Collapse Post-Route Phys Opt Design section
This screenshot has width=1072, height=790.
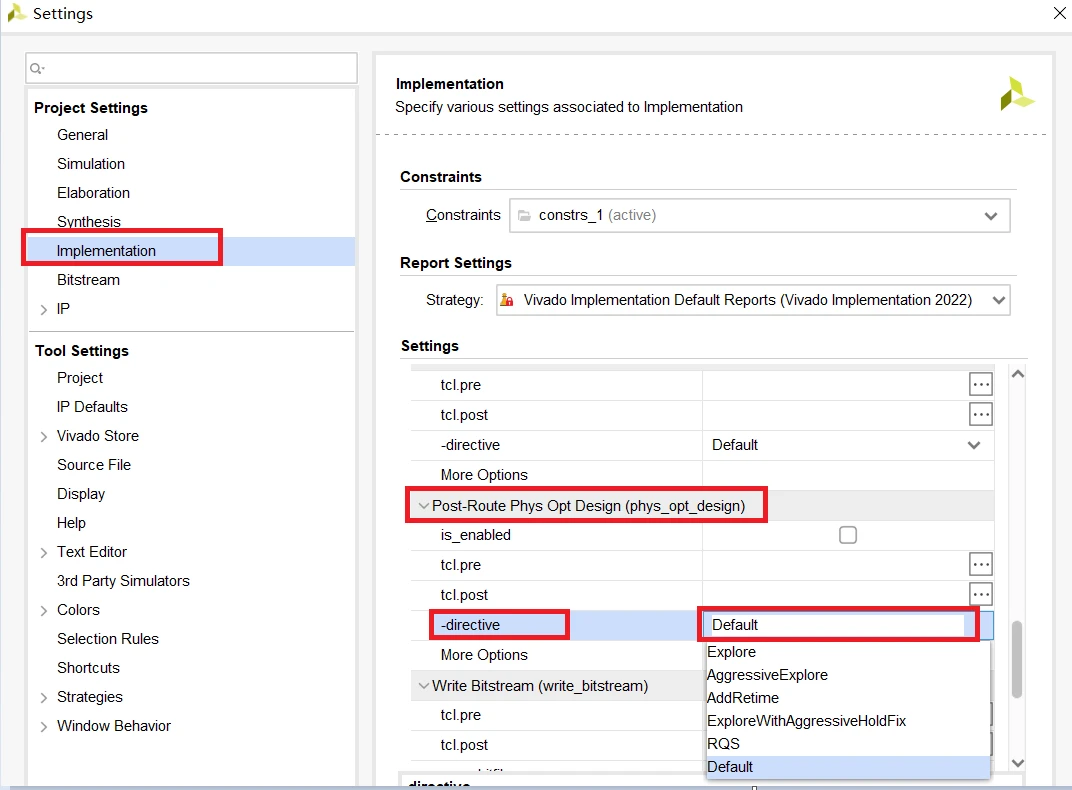pos(424,506)
